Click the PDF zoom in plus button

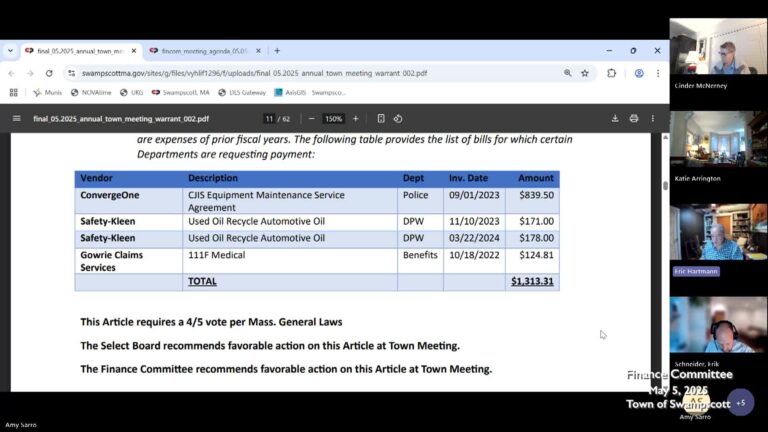click(355, 118)
